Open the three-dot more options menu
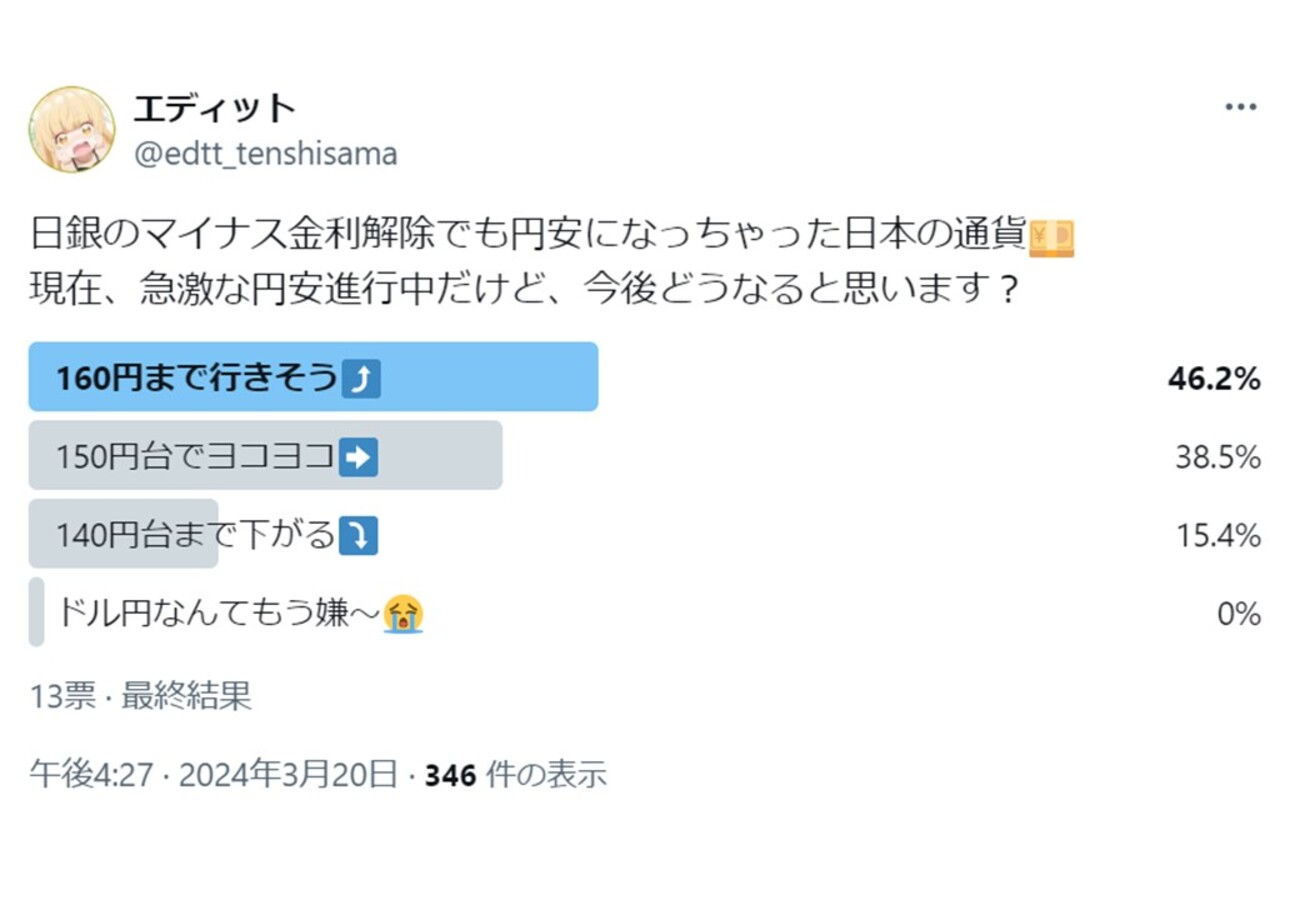Image resolution: width=1300 pixels, height=900 pixels. pos(1240,107)
